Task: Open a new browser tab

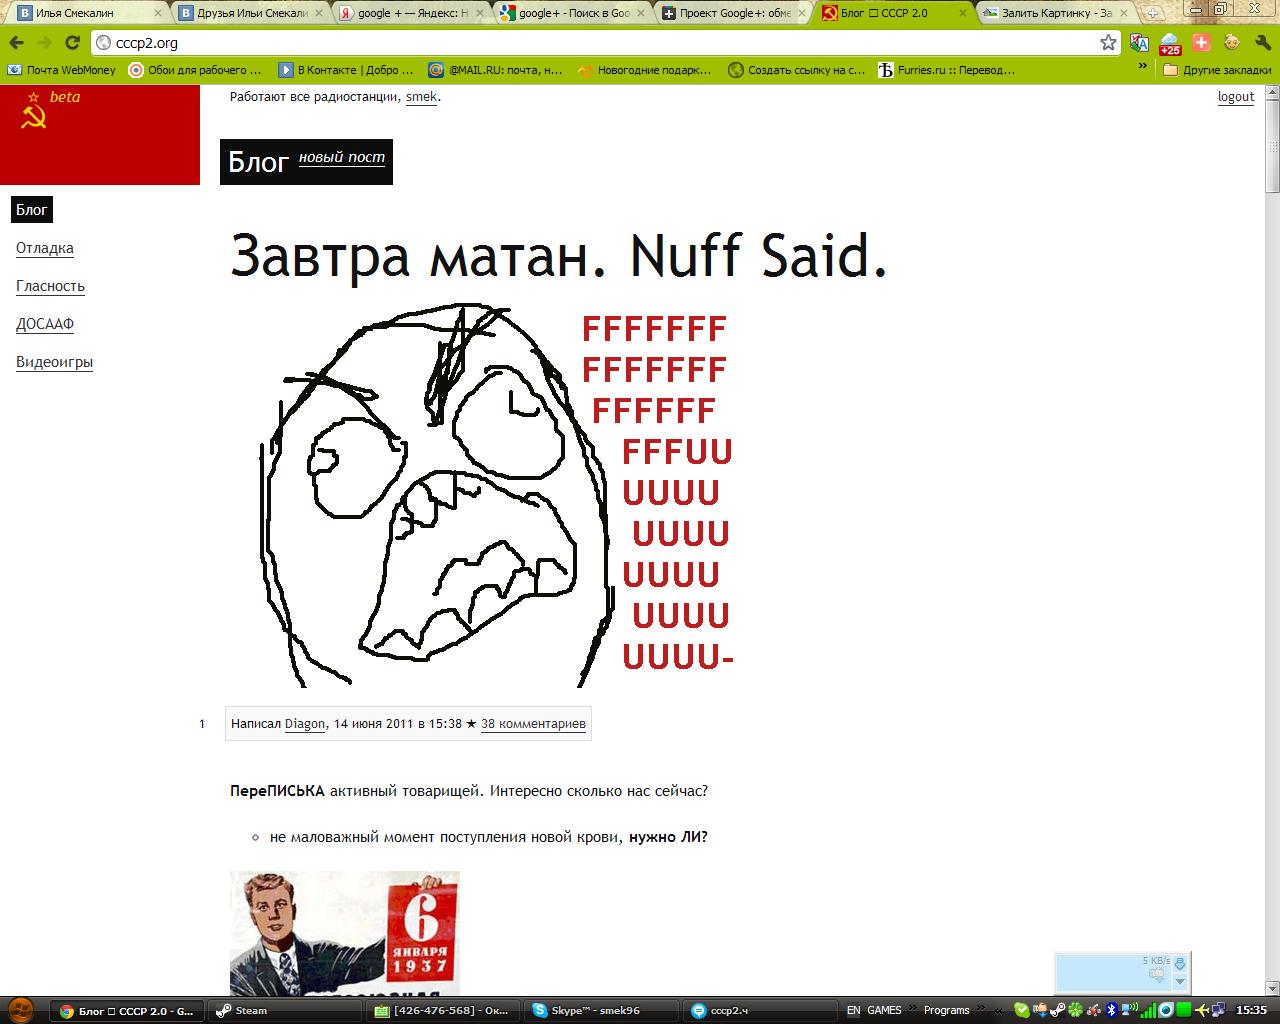Action: coord(1153,13)
